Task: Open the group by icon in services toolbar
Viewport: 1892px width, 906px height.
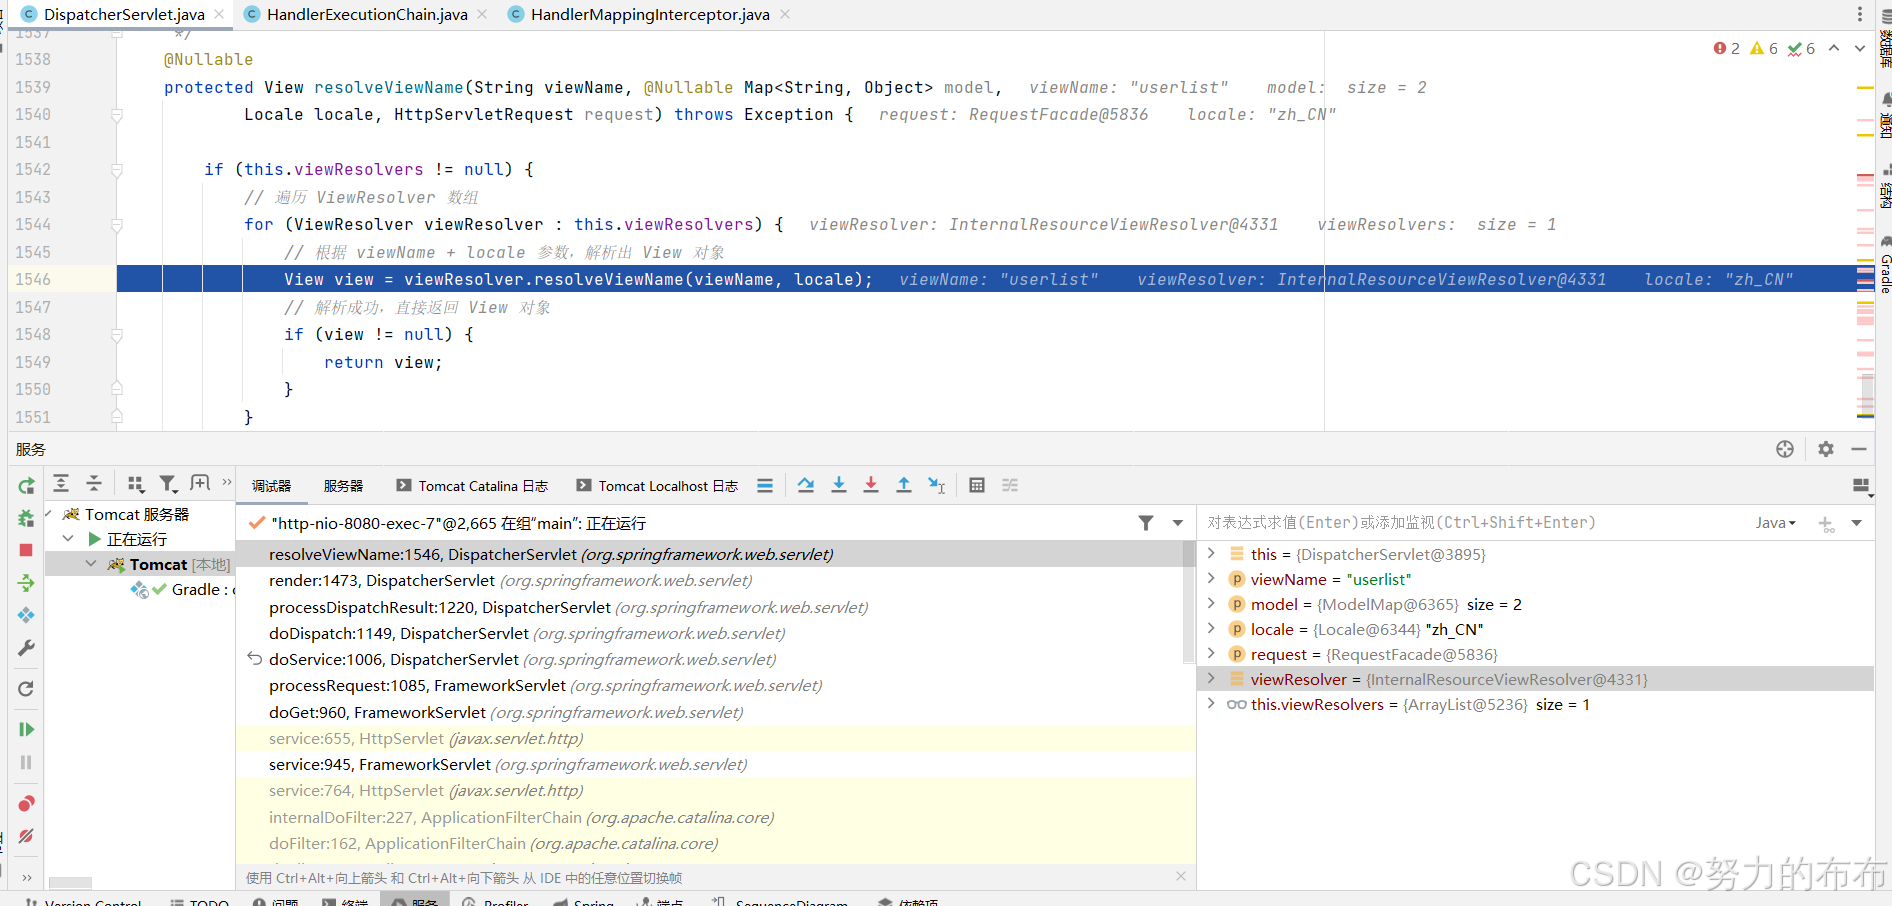Action: click(x=136, y=484)
